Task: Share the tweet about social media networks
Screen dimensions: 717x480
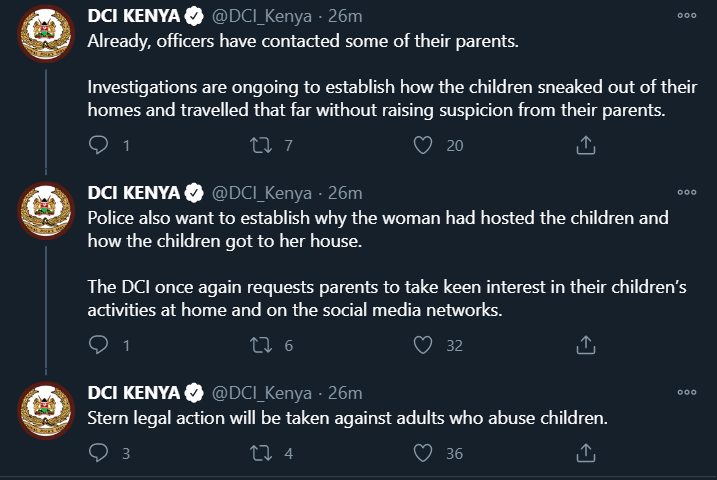Action: click(586, 345)
